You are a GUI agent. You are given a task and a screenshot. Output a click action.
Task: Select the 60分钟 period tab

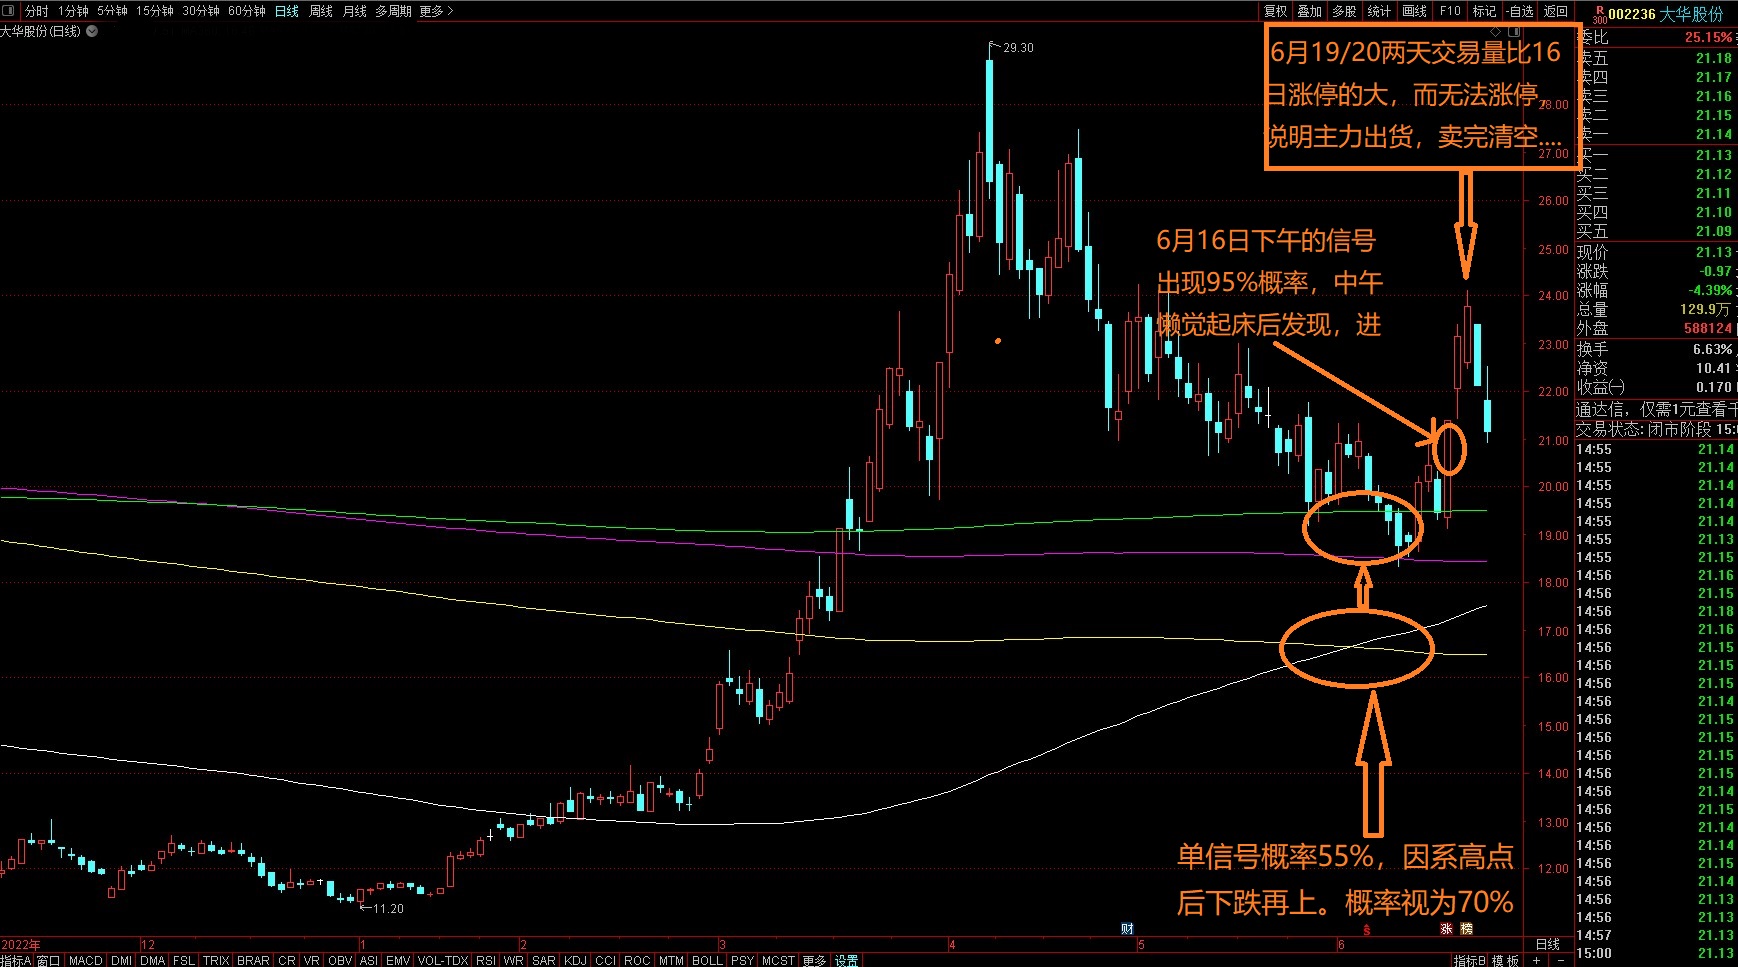pyautogui.click(x=246, y=11)
